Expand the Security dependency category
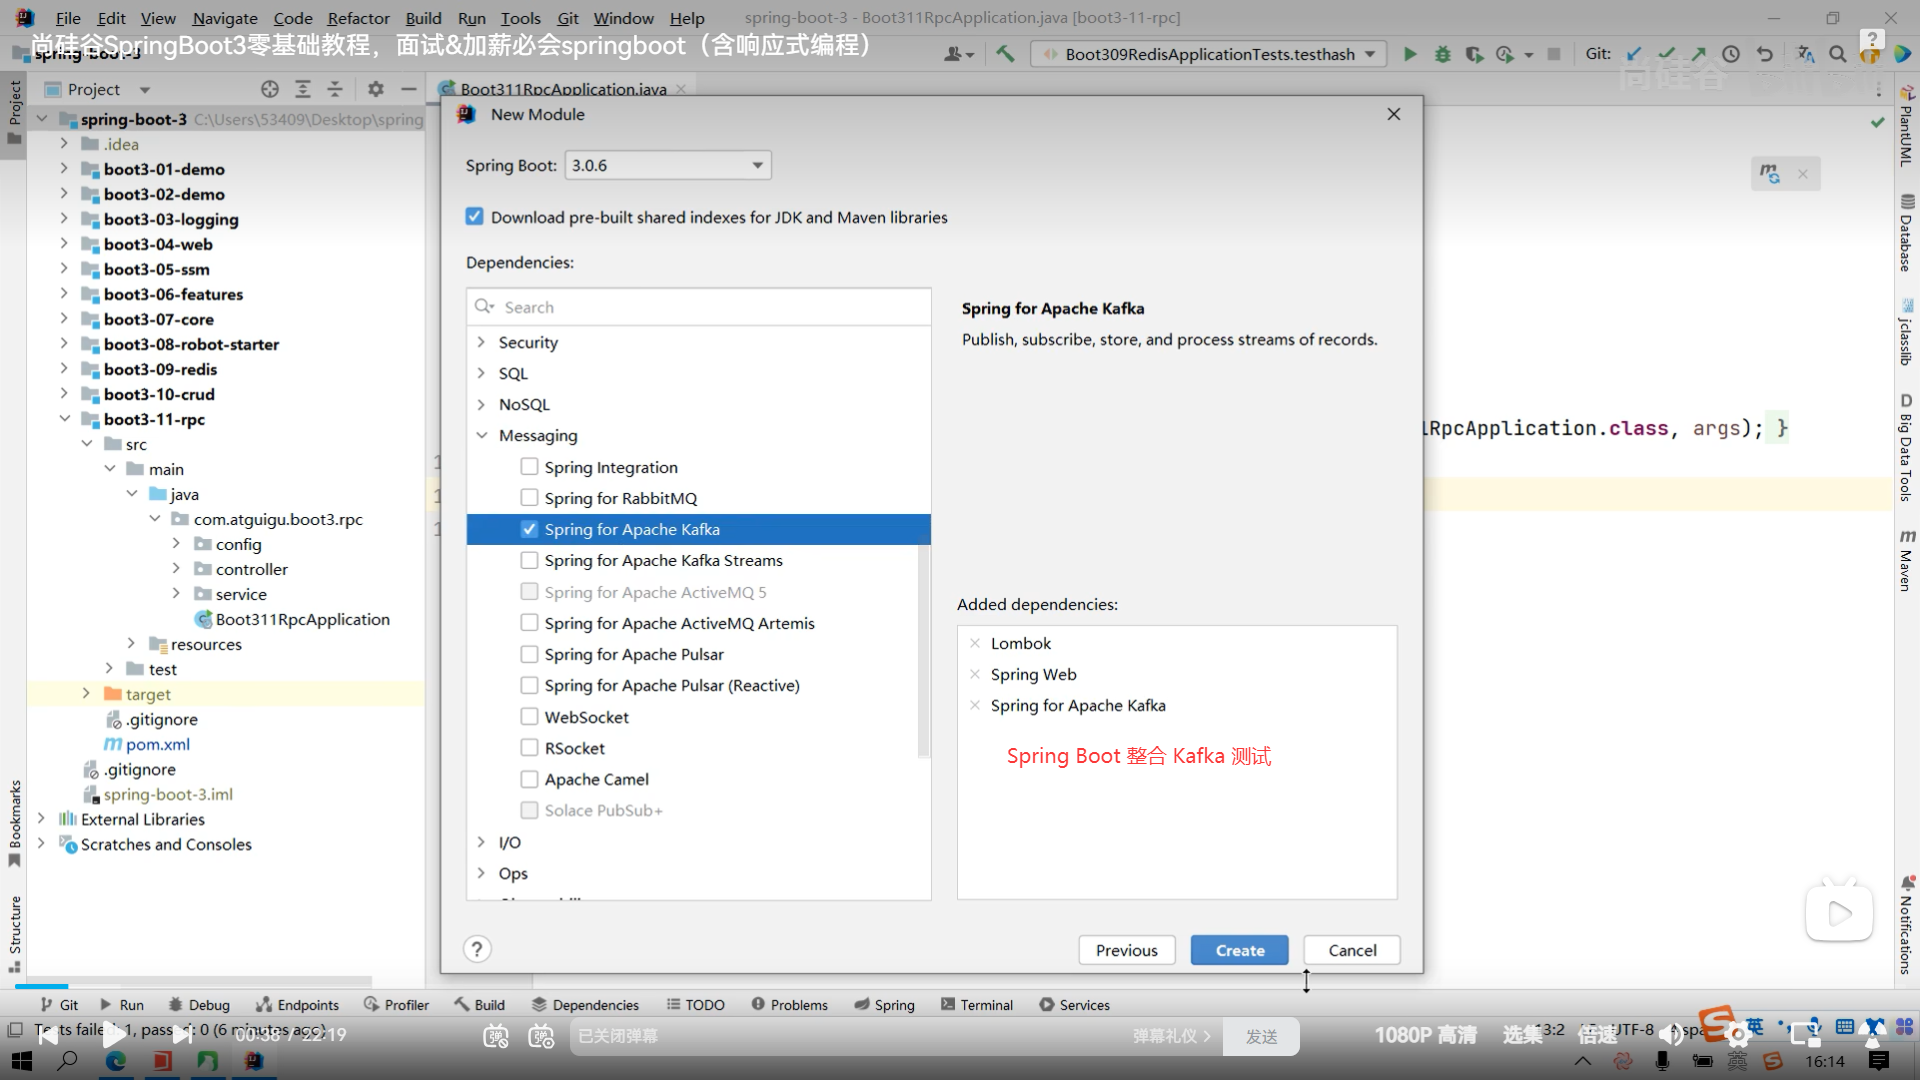The width and height of the screenshot is (1920, 1080). tap(481, 342)
